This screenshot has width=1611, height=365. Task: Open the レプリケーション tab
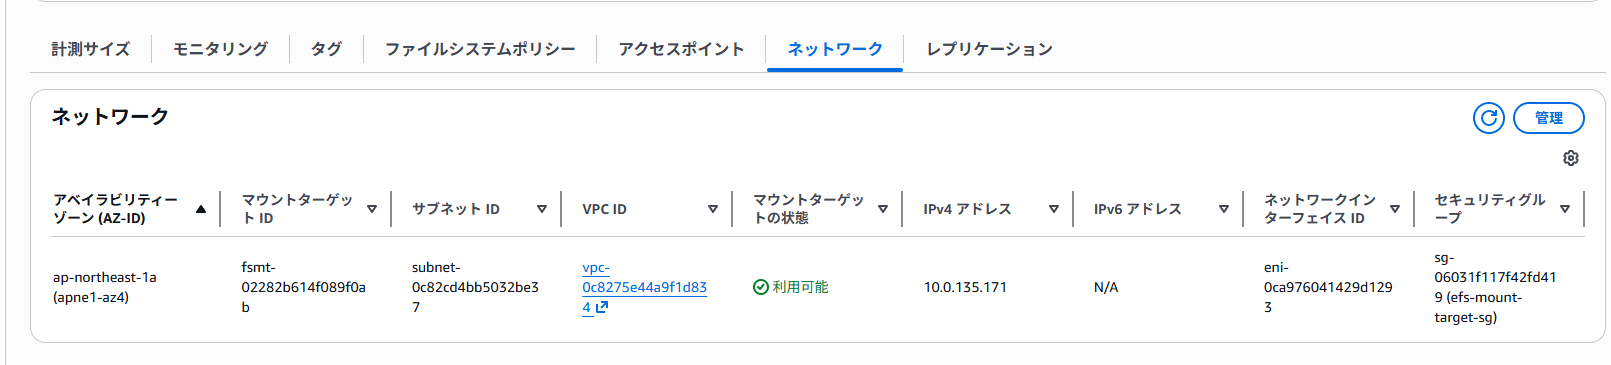[989, 49]
